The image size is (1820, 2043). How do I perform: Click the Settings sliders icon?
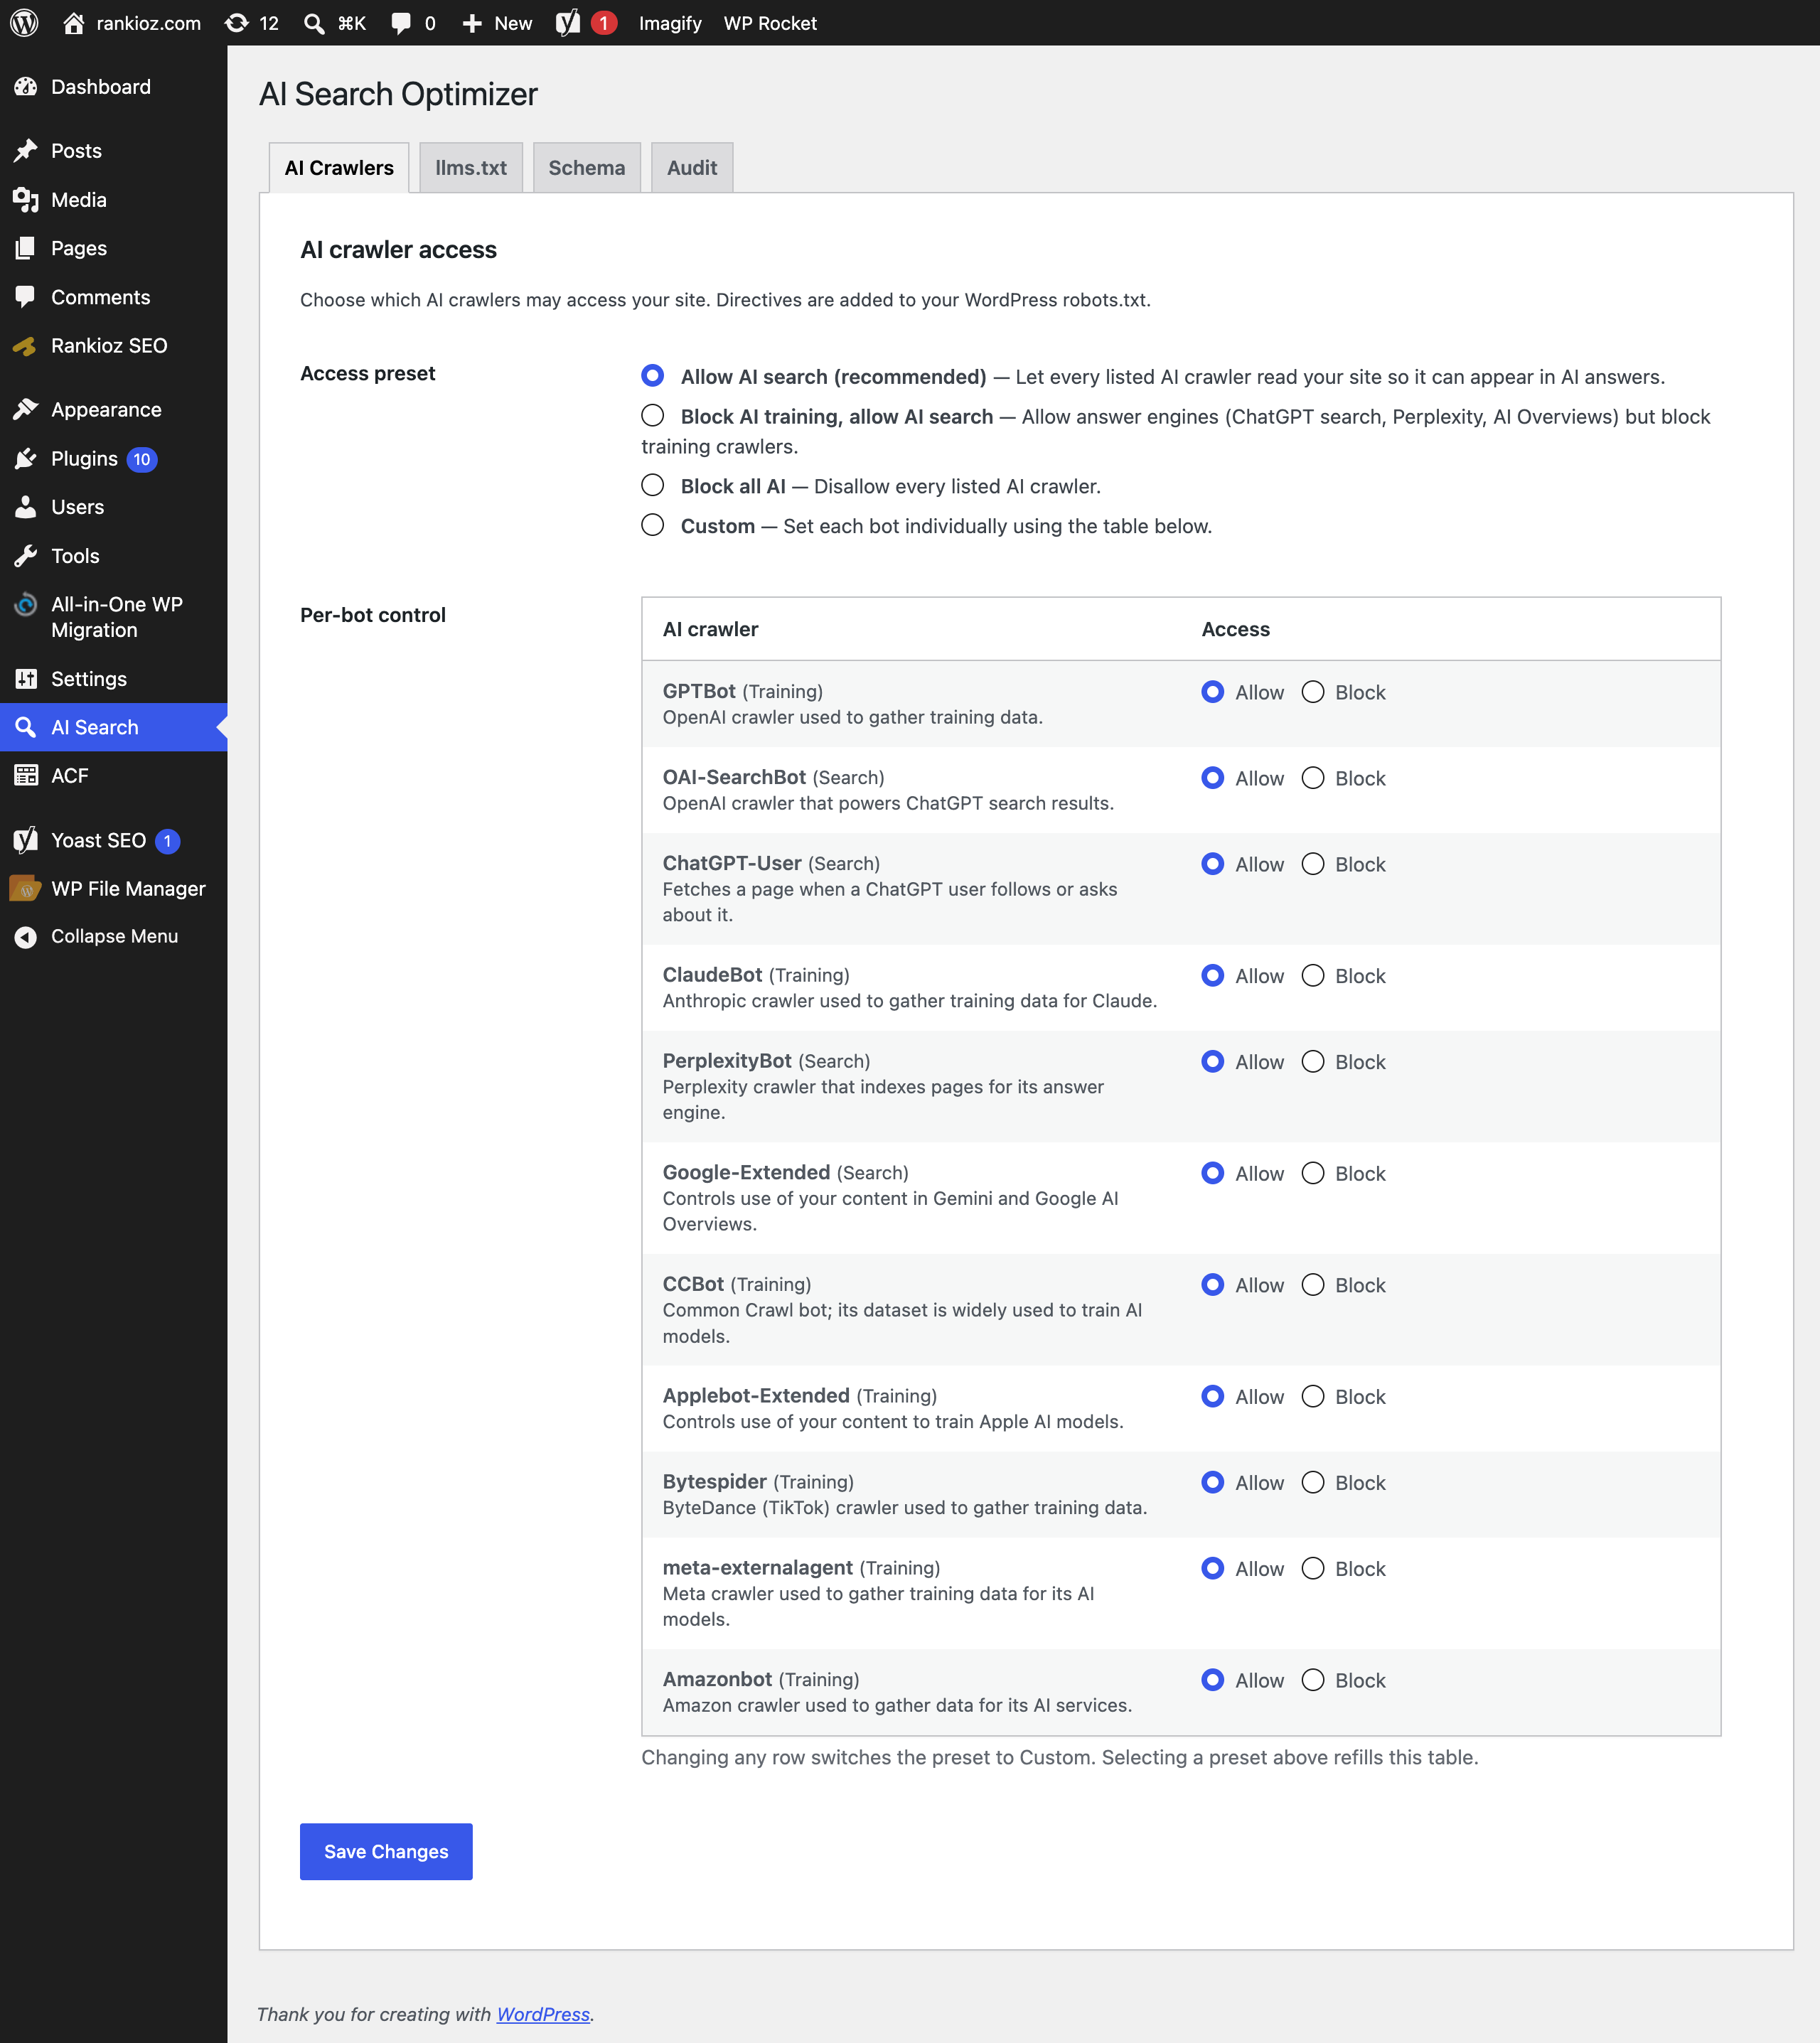(x=26, y=679)
